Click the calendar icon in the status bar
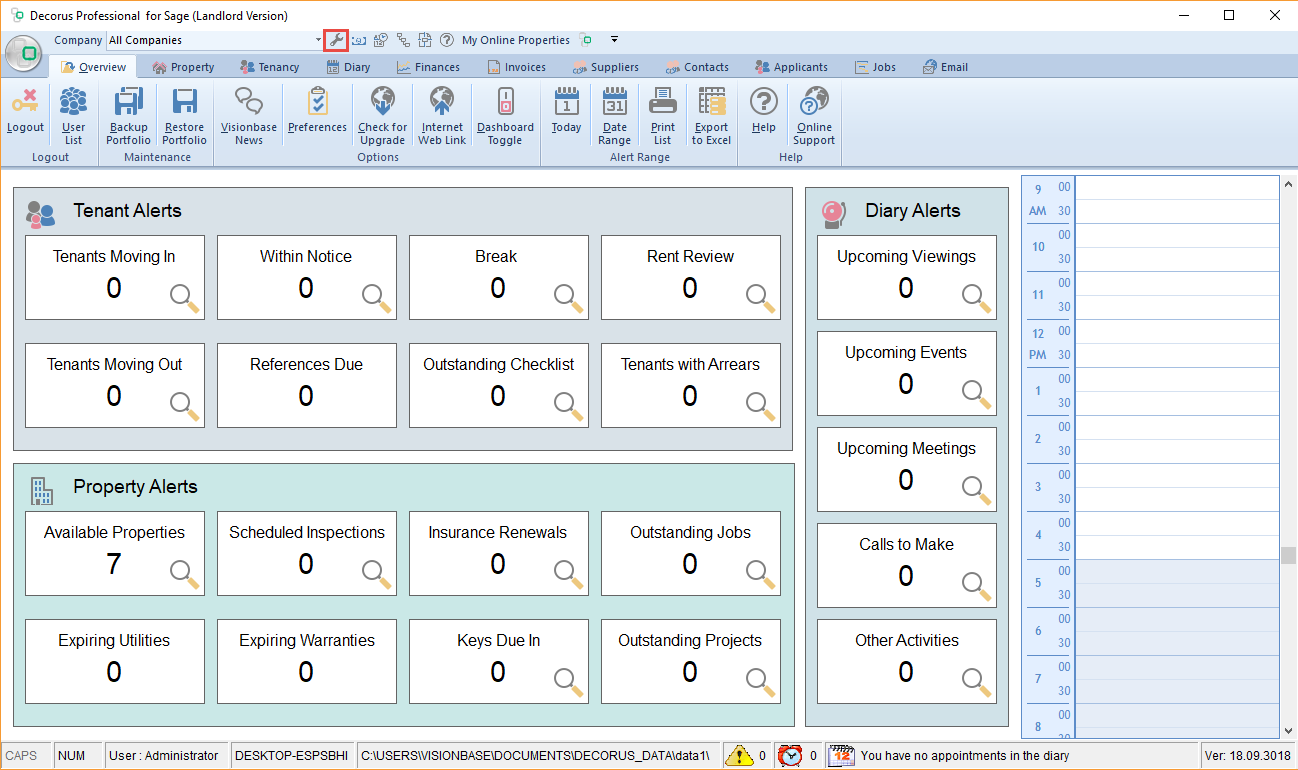 click(x=841, y=755)
